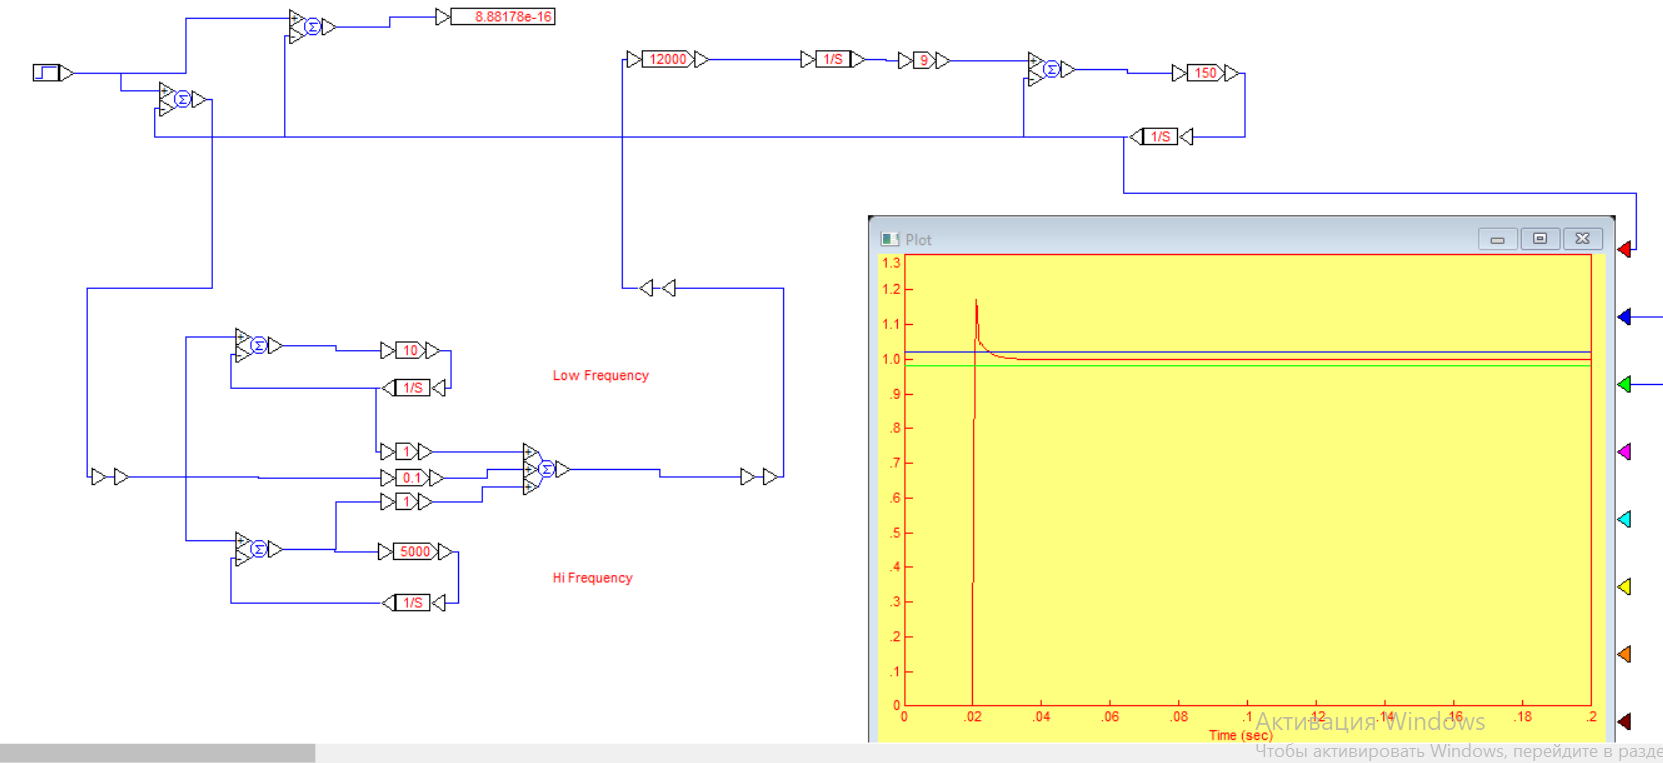The height and width of the screenshot is (763, 1663).
Task: Click the 10 gain block in Low Frequency
Action: [410, 350]
